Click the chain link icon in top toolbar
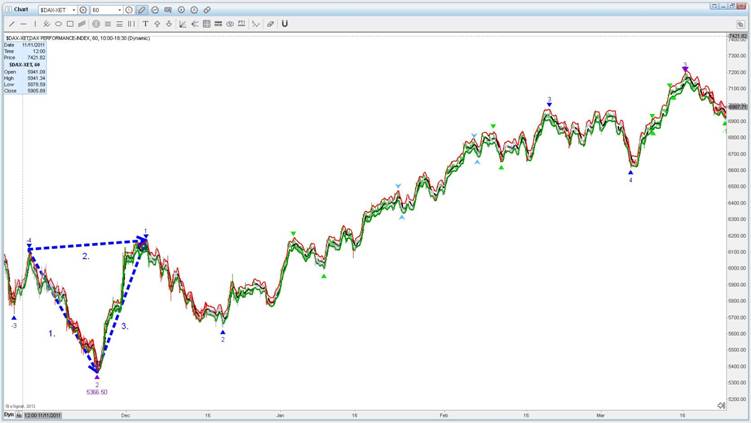 (x=206, y=9)
